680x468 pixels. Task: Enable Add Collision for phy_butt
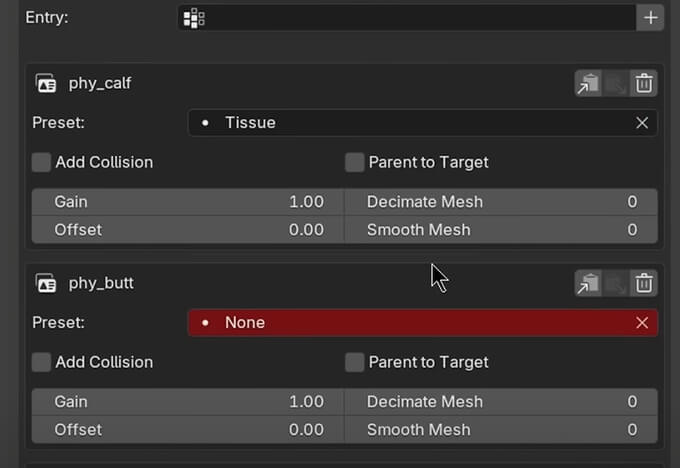(42, 362)
